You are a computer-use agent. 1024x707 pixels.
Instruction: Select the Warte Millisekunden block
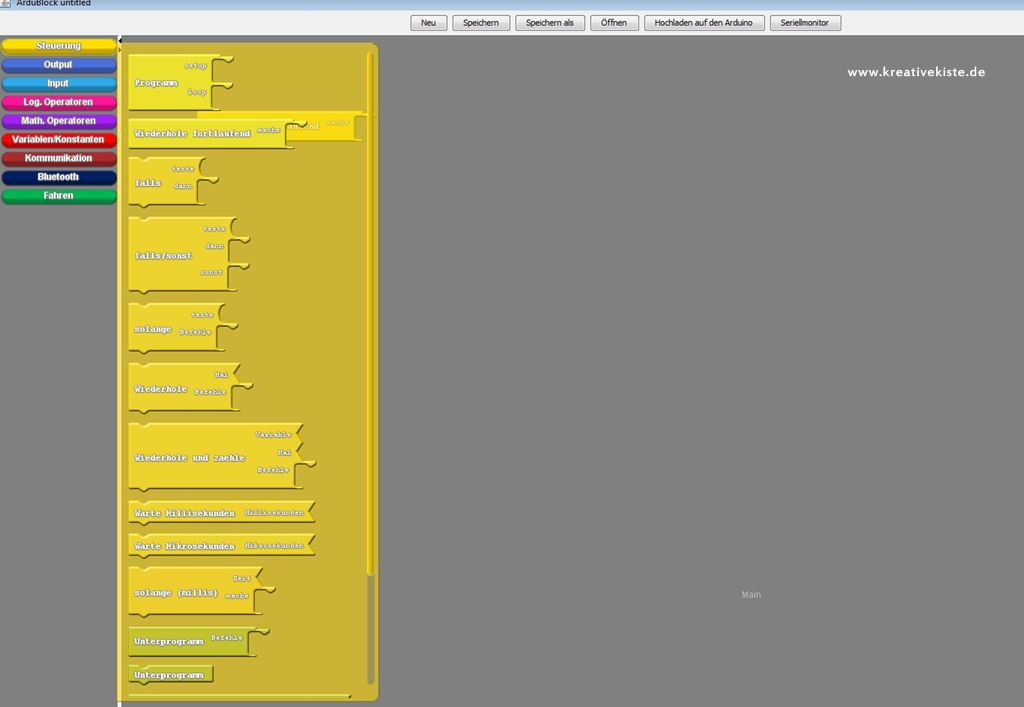point(185,513)
